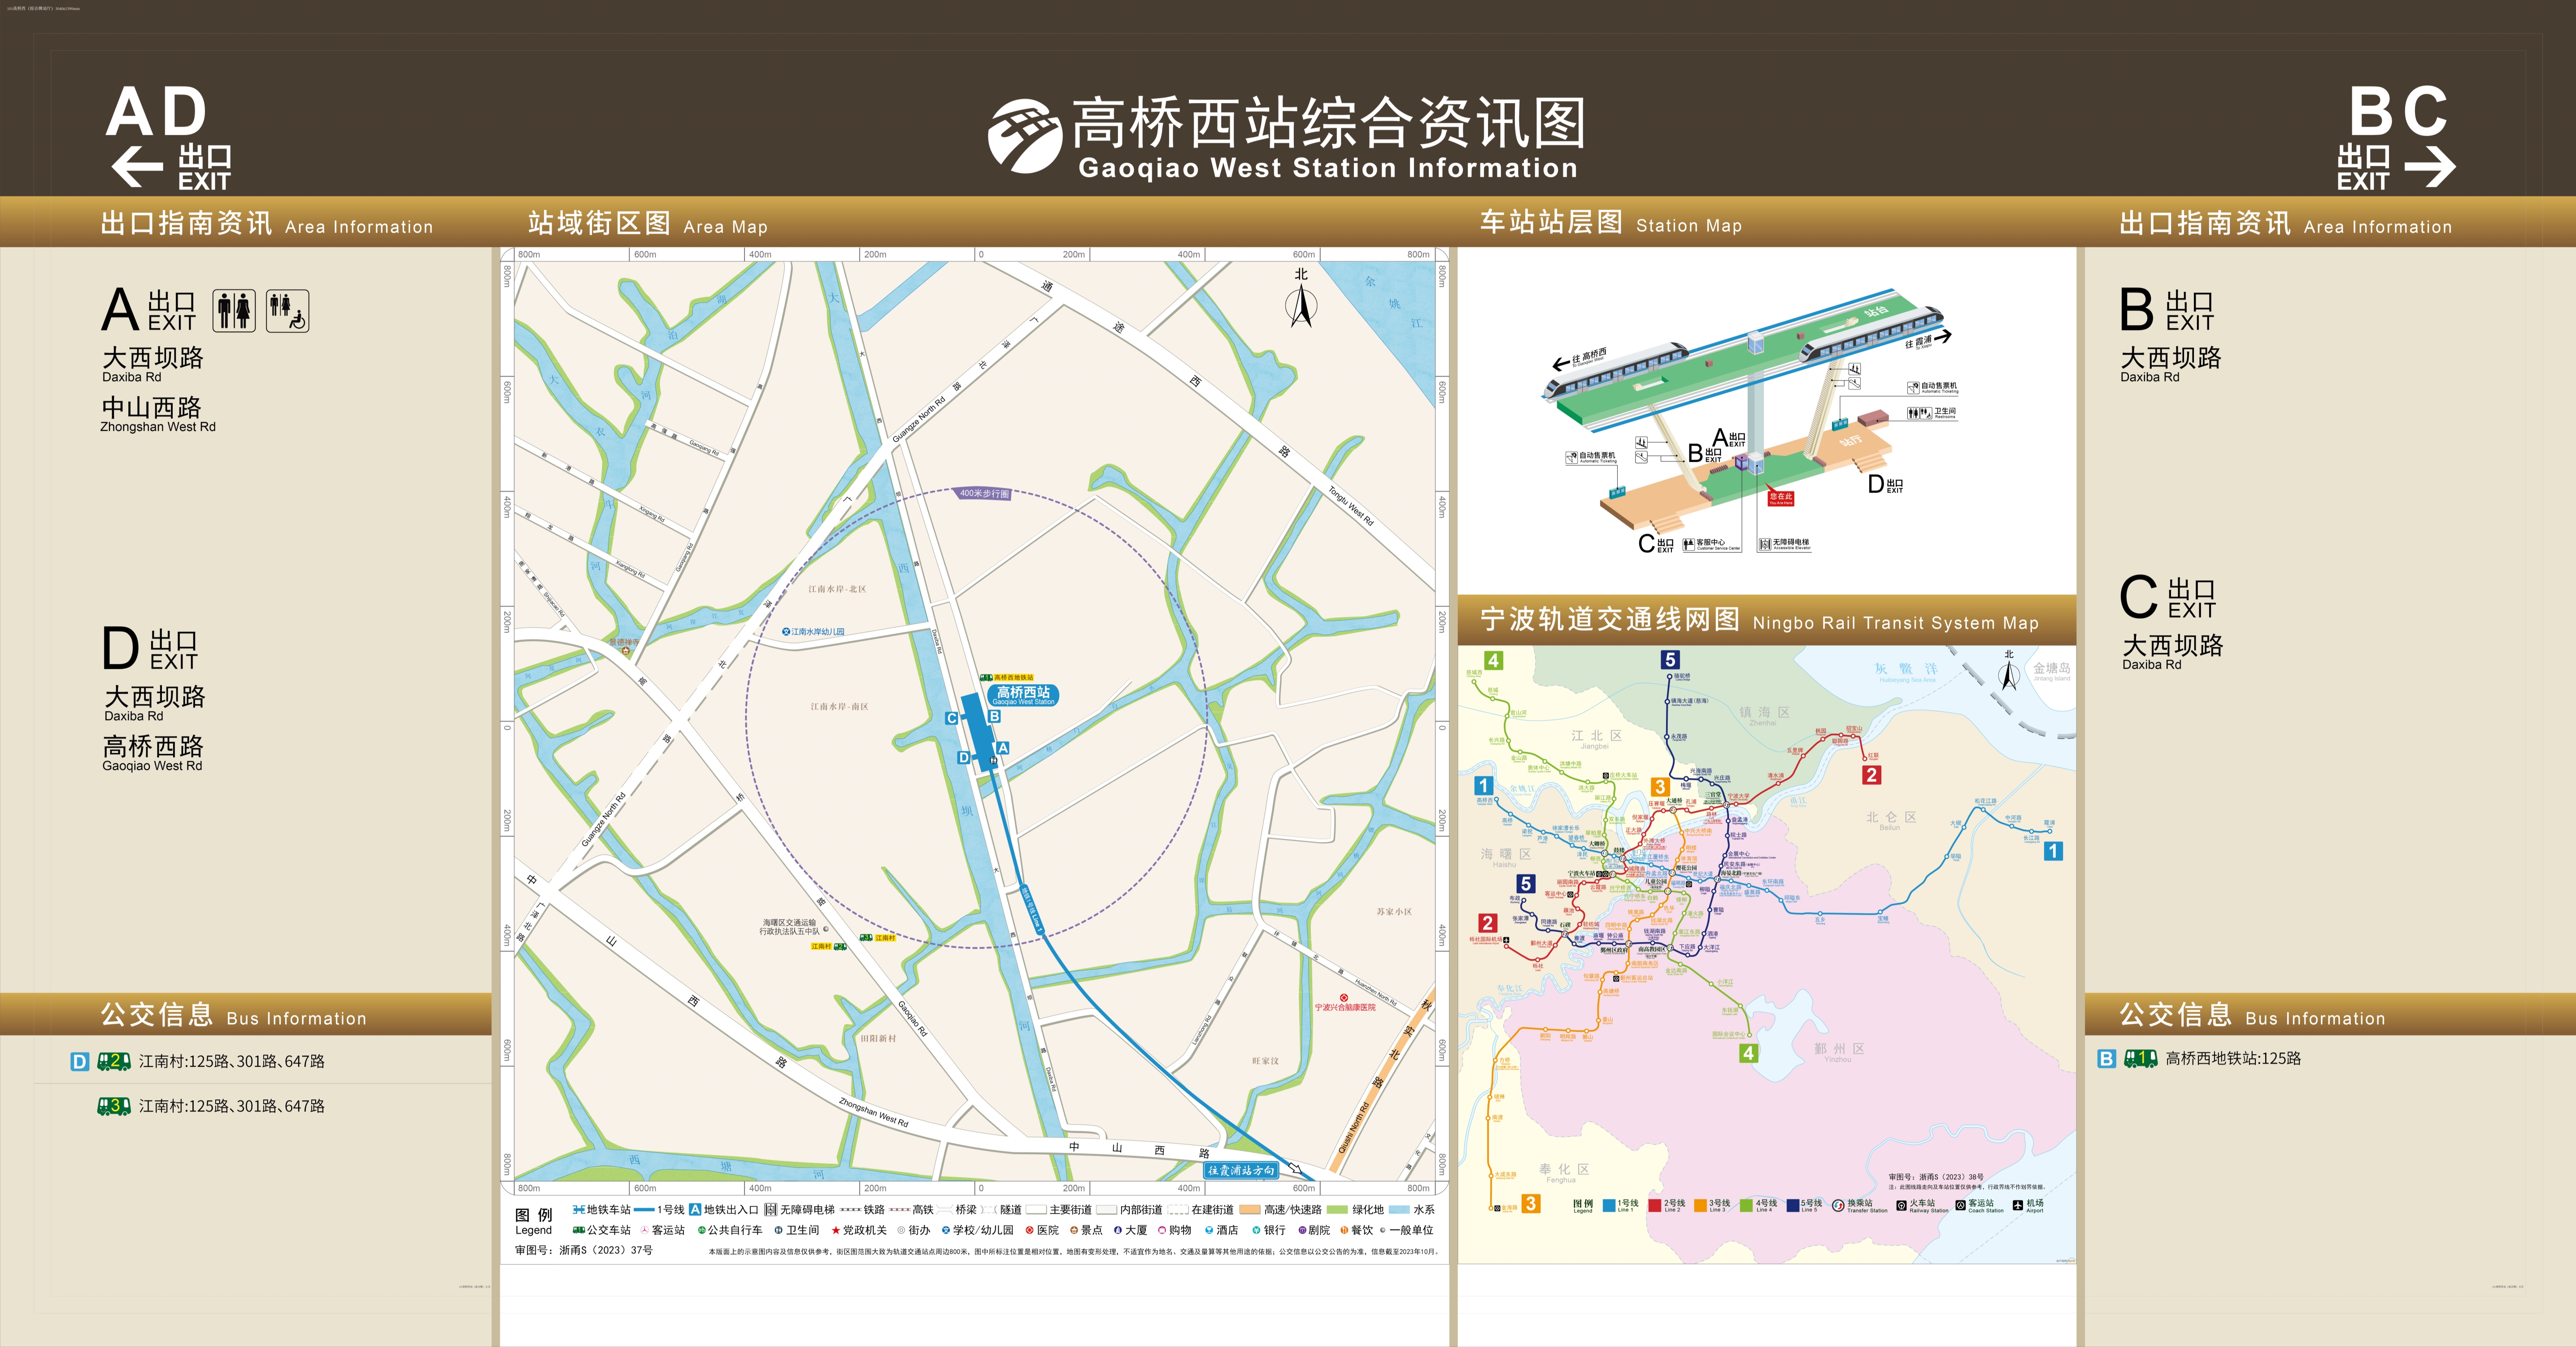Click the C 出口 heading in right panel
The width and height of the screenshot is (2576, 1347).
[x=2168, y=597]
